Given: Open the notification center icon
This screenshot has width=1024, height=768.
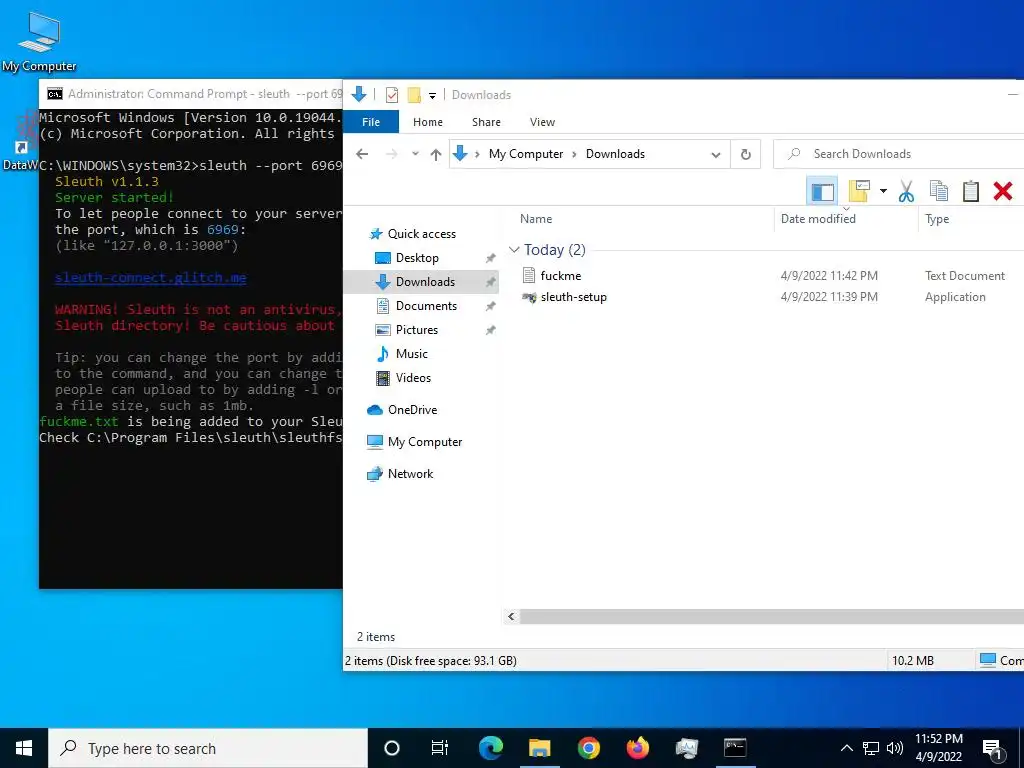Looking at the screenshot, I should 992,750.
